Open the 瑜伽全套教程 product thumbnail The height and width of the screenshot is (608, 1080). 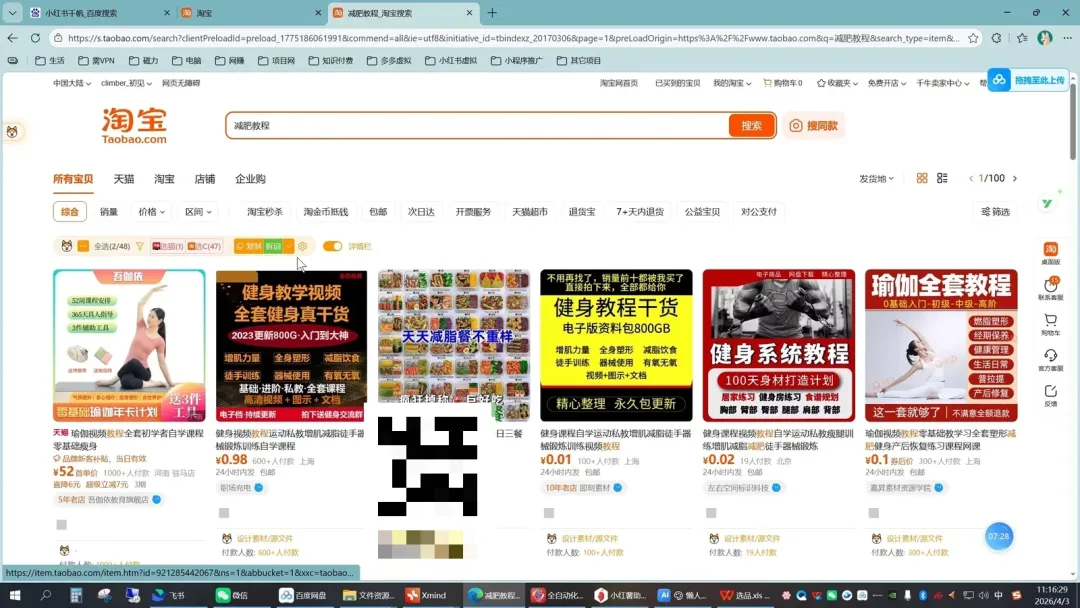click(941, 346)
